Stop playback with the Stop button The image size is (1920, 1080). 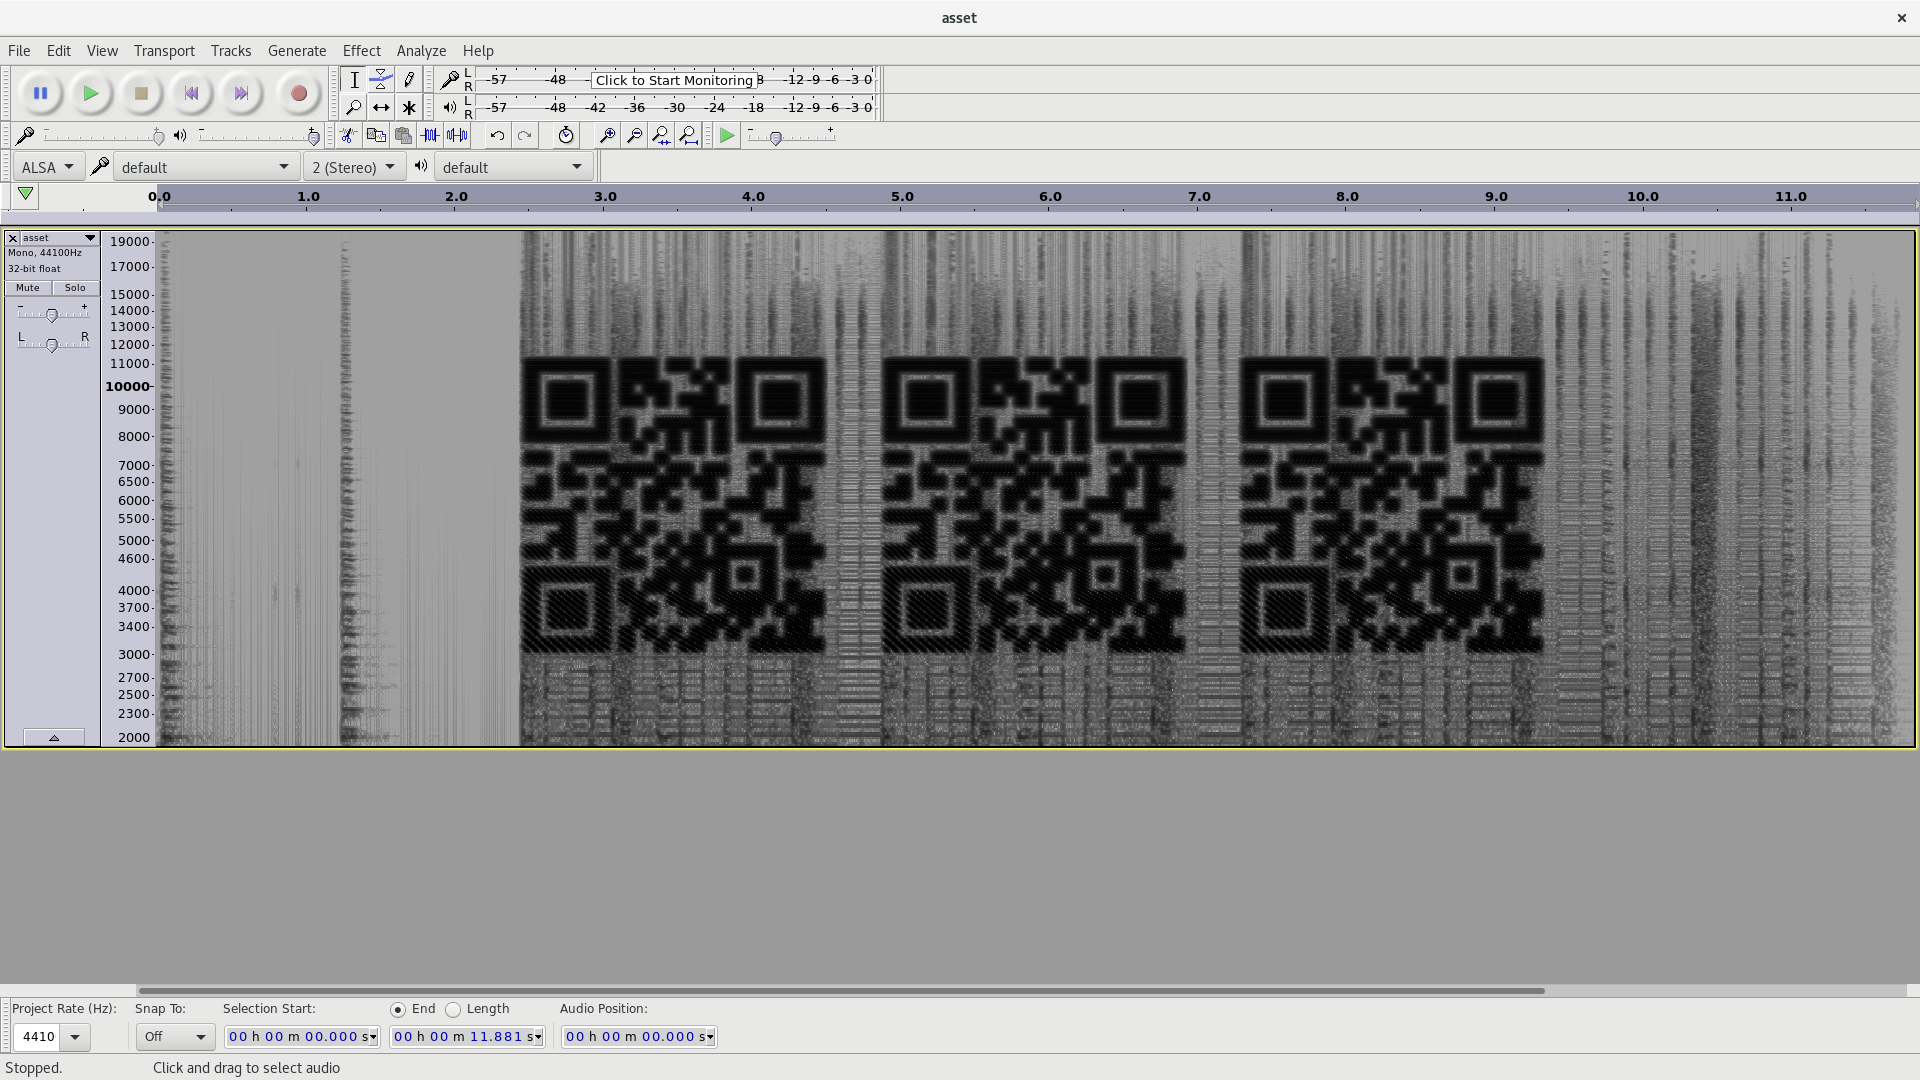click(141, 93)
